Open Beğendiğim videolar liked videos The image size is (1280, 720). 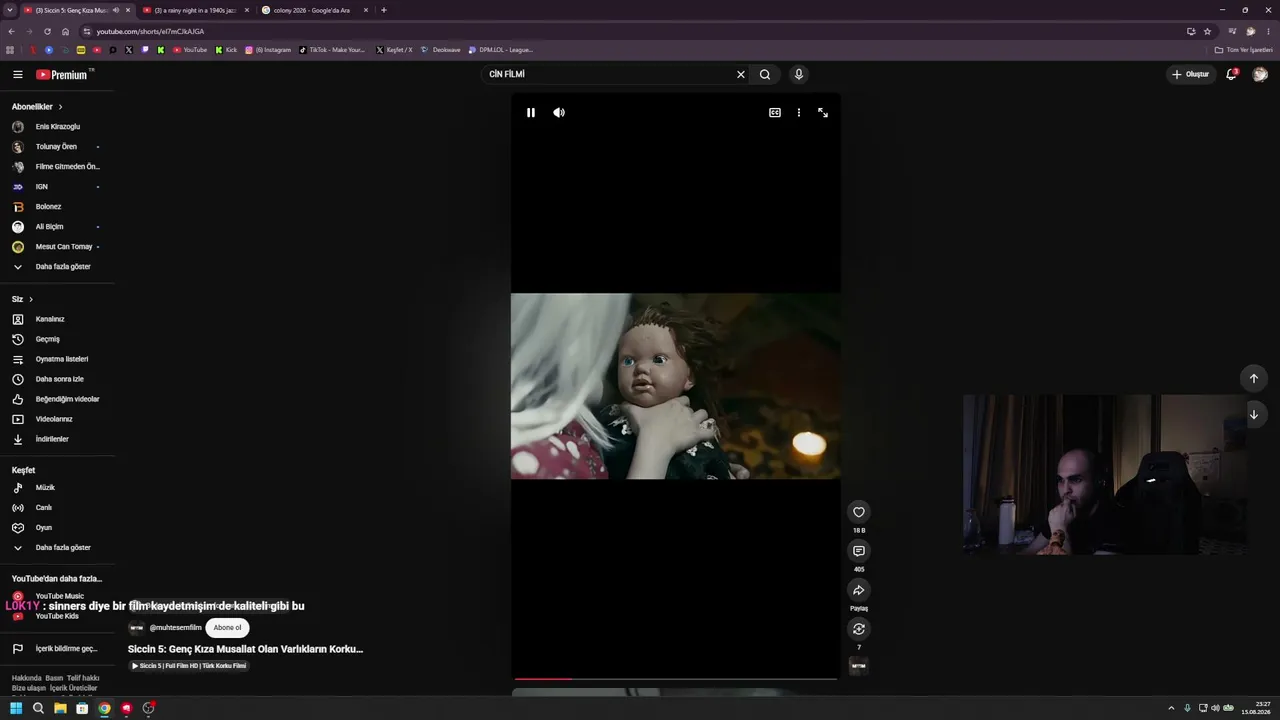pos(57,399)
